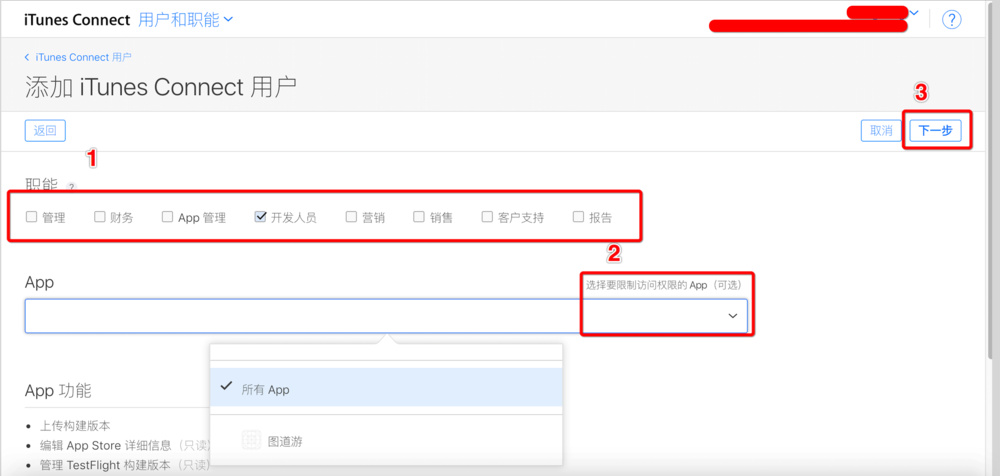Click the iTunes Connect logo title
The width and height of the screenshot is (1000, 476).
[x=77, y=20]
